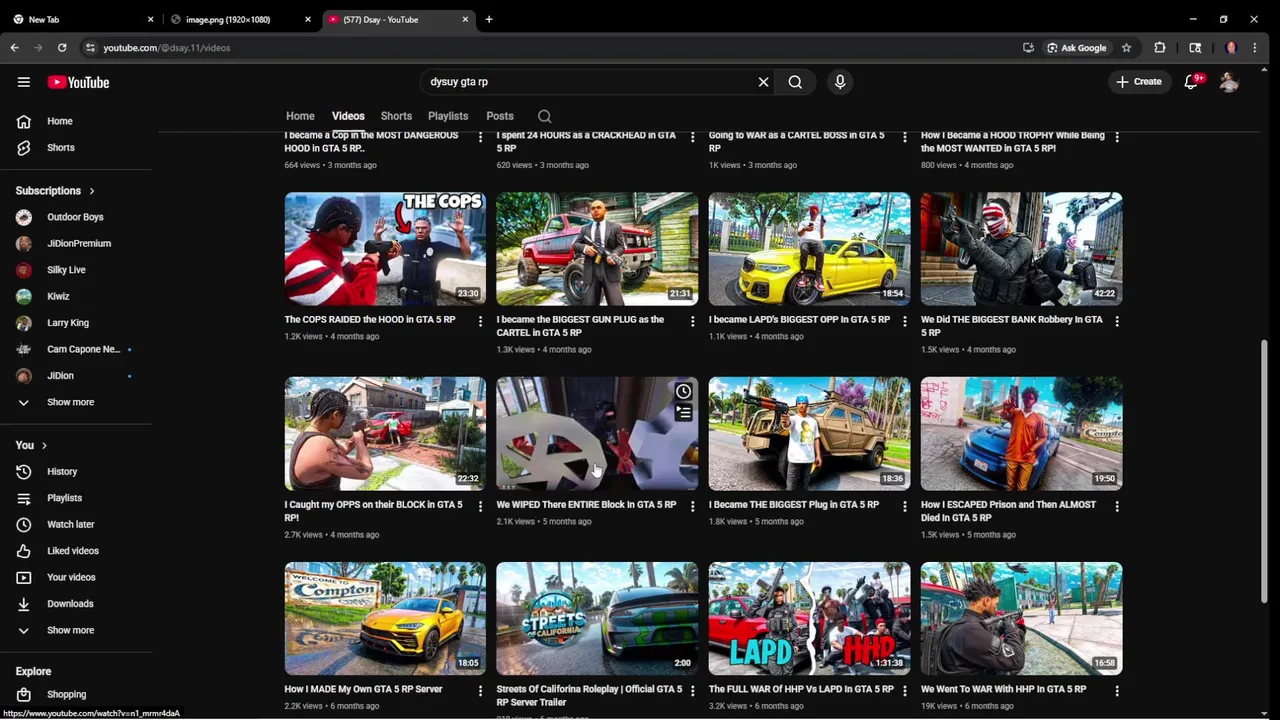The image size is (1280, 720).
Task: Switch to the New Tab browser tab
Action: coord(82,19)
